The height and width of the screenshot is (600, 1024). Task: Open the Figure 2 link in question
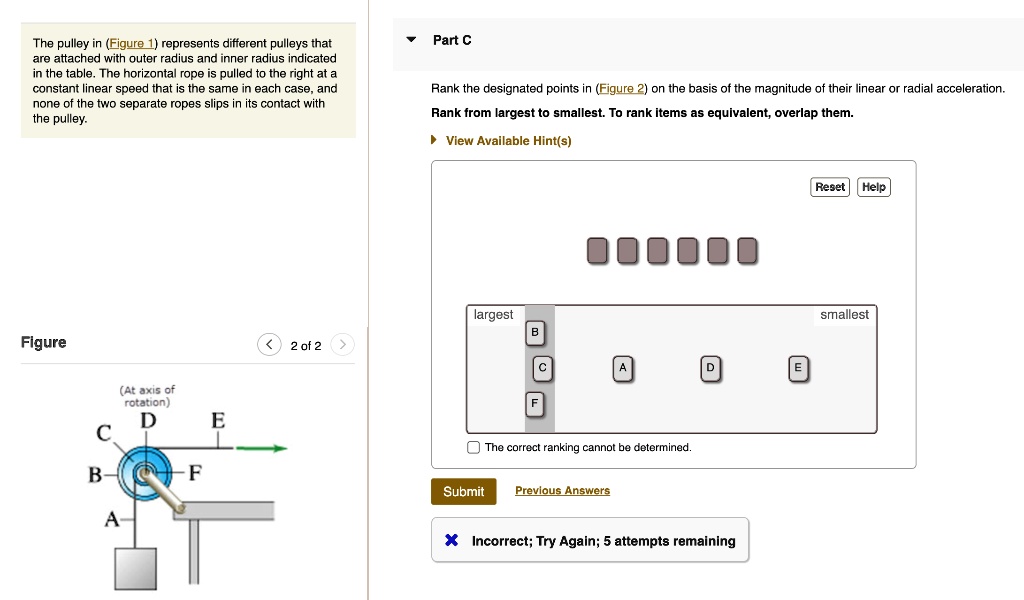pos(621,89)
